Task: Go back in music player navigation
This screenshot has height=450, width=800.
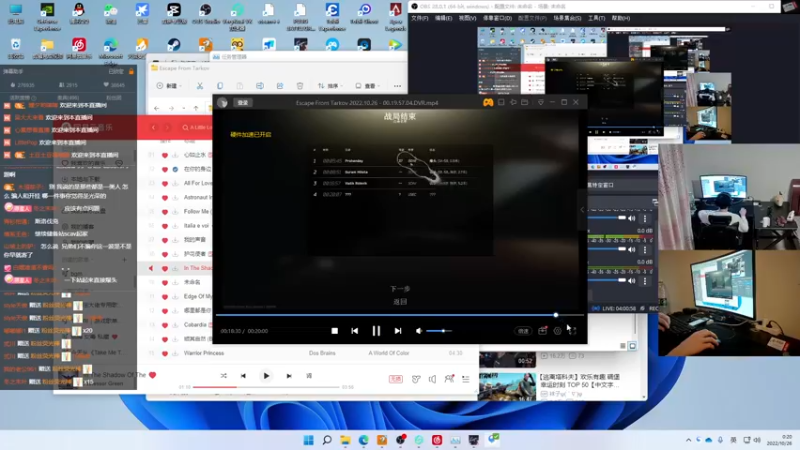Action: pos(154,128)
